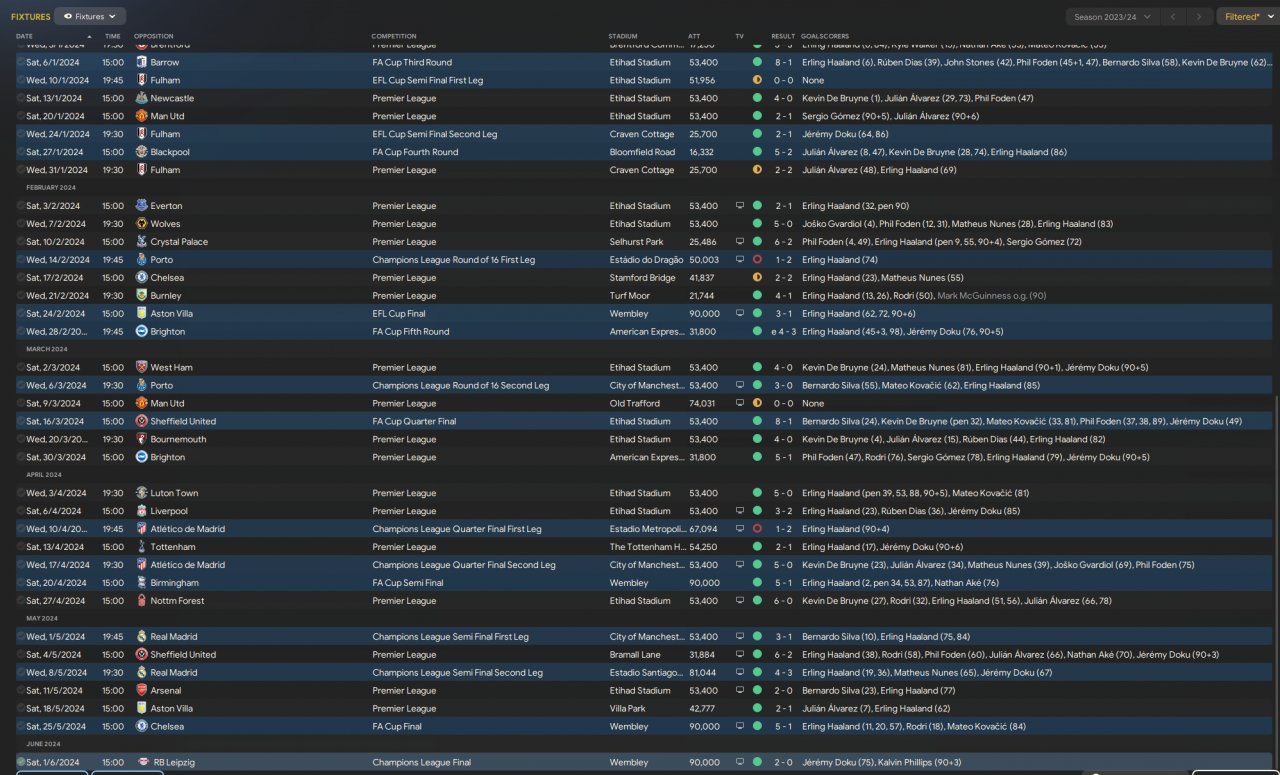Open the Selhurst Park stadium link
The height and width of the screenshot is (775, 1280).
(636, 242)
